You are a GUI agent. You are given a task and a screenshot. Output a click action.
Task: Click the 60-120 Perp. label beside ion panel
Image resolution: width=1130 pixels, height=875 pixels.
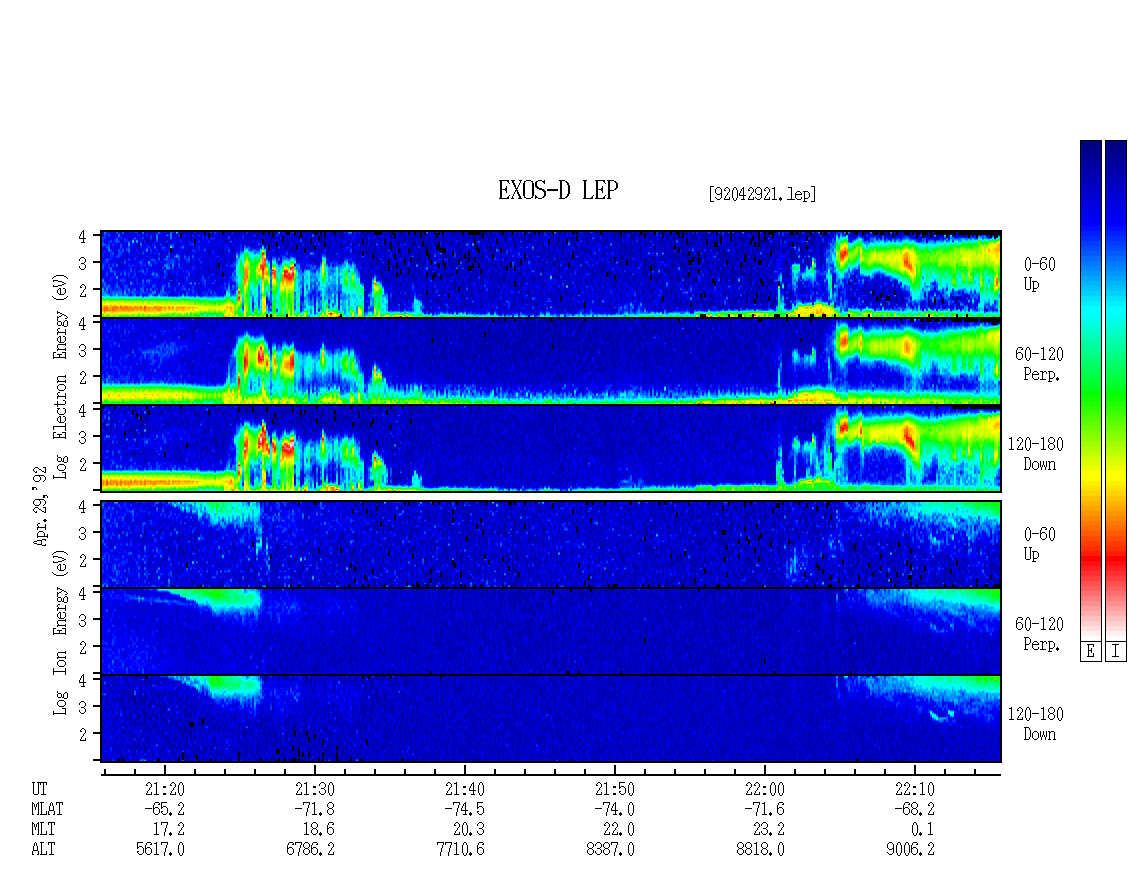[1039, 634]
